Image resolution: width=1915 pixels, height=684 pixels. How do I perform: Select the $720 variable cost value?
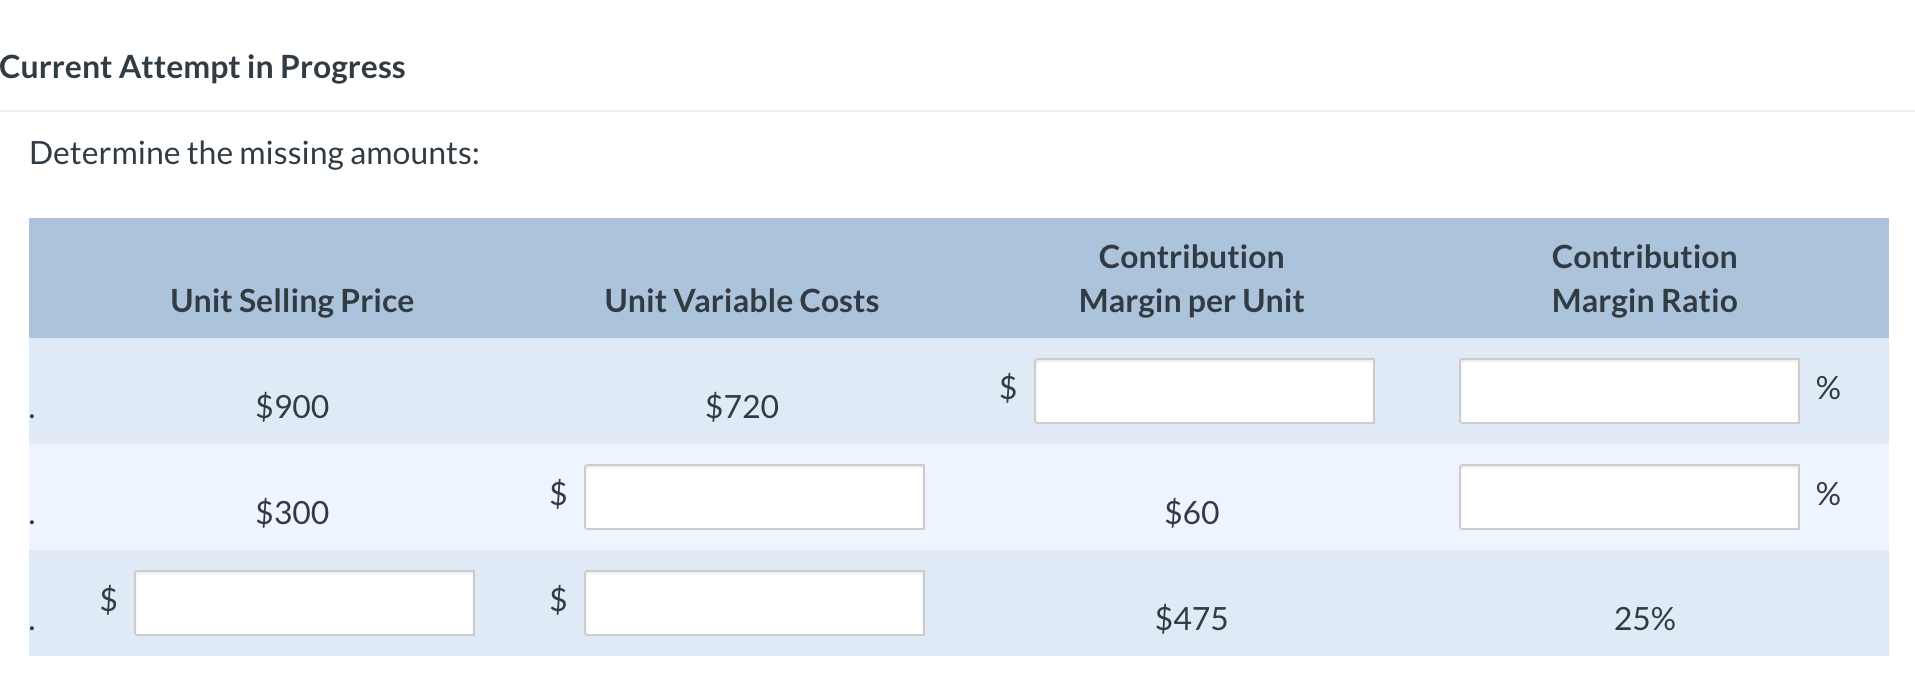pyautogui.click(x=741, y=406)
